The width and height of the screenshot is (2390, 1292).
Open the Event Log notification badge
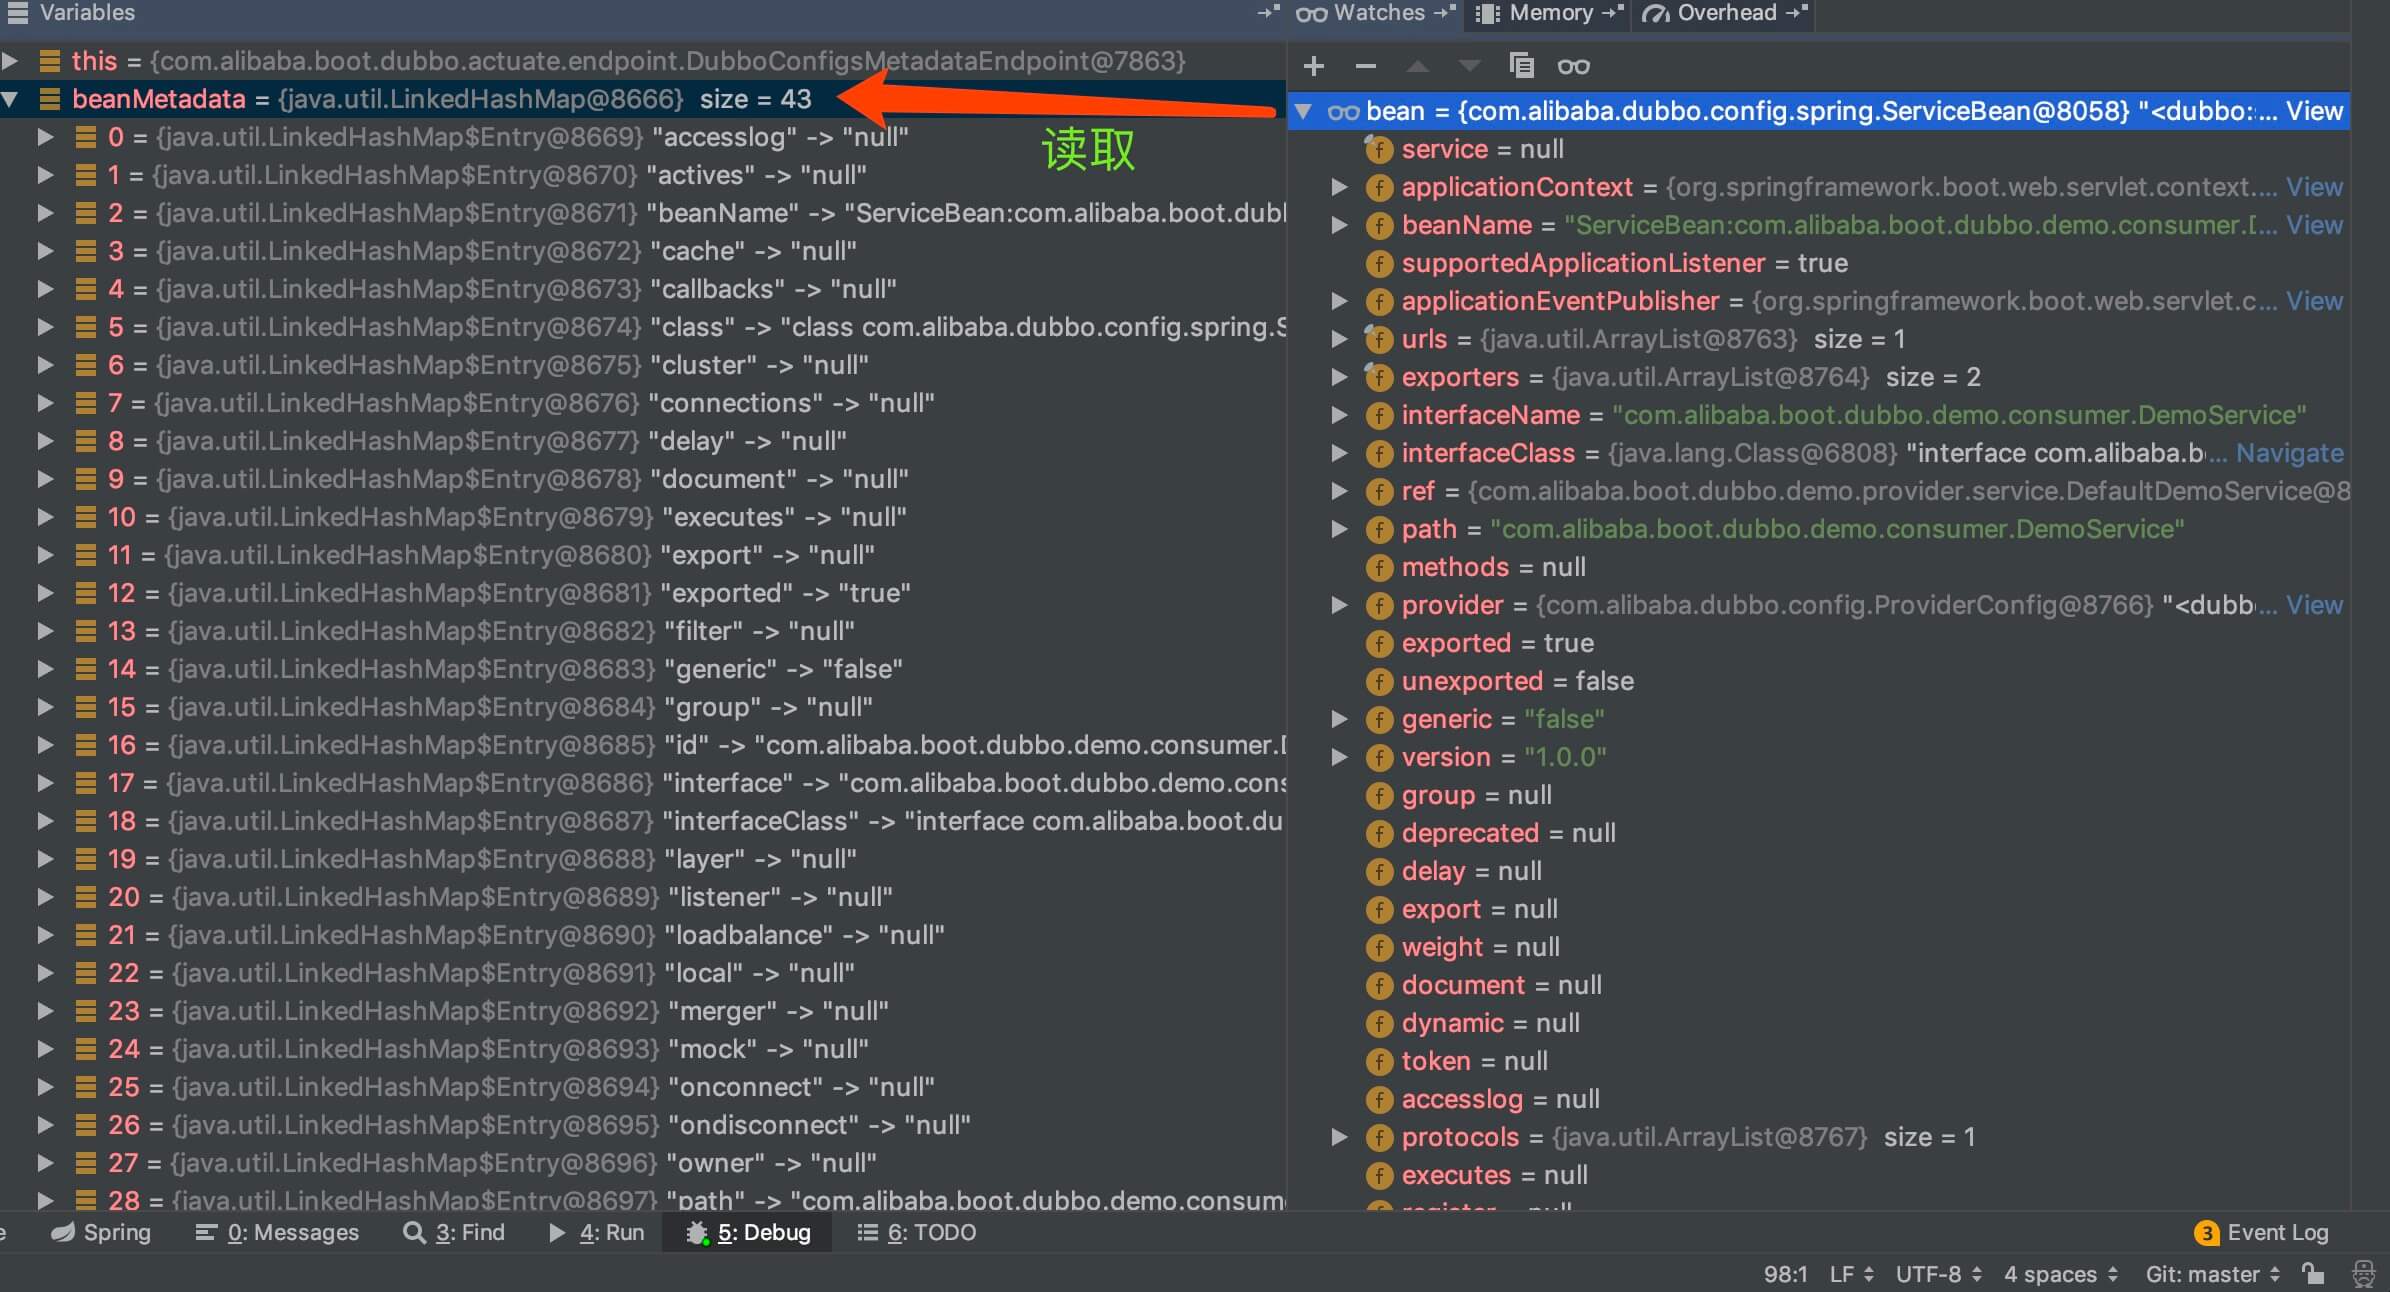click(2206, 1232)
